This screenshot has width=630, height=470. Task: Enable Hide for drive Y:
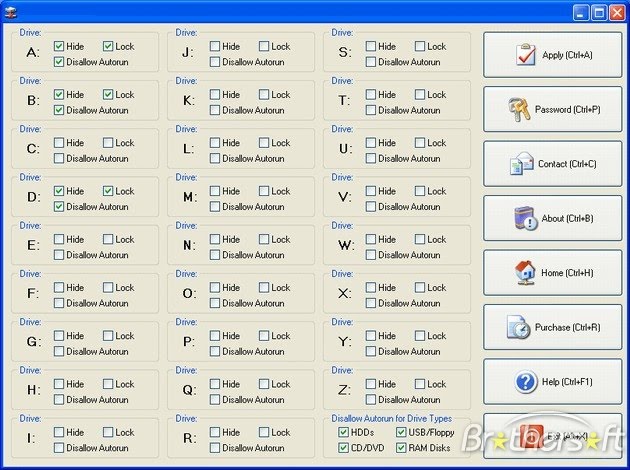point(370,335)
